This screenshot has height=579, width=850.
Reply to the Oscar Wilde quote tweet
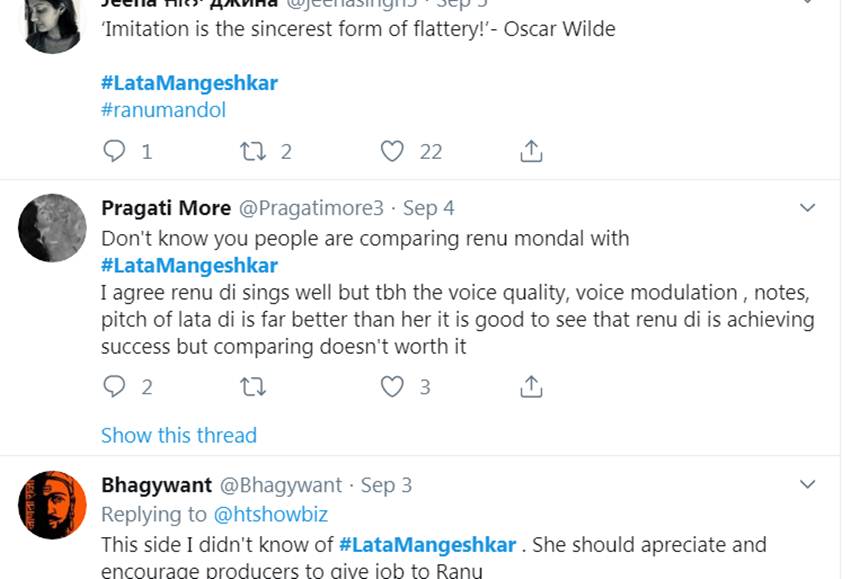(x=115, y=151)
